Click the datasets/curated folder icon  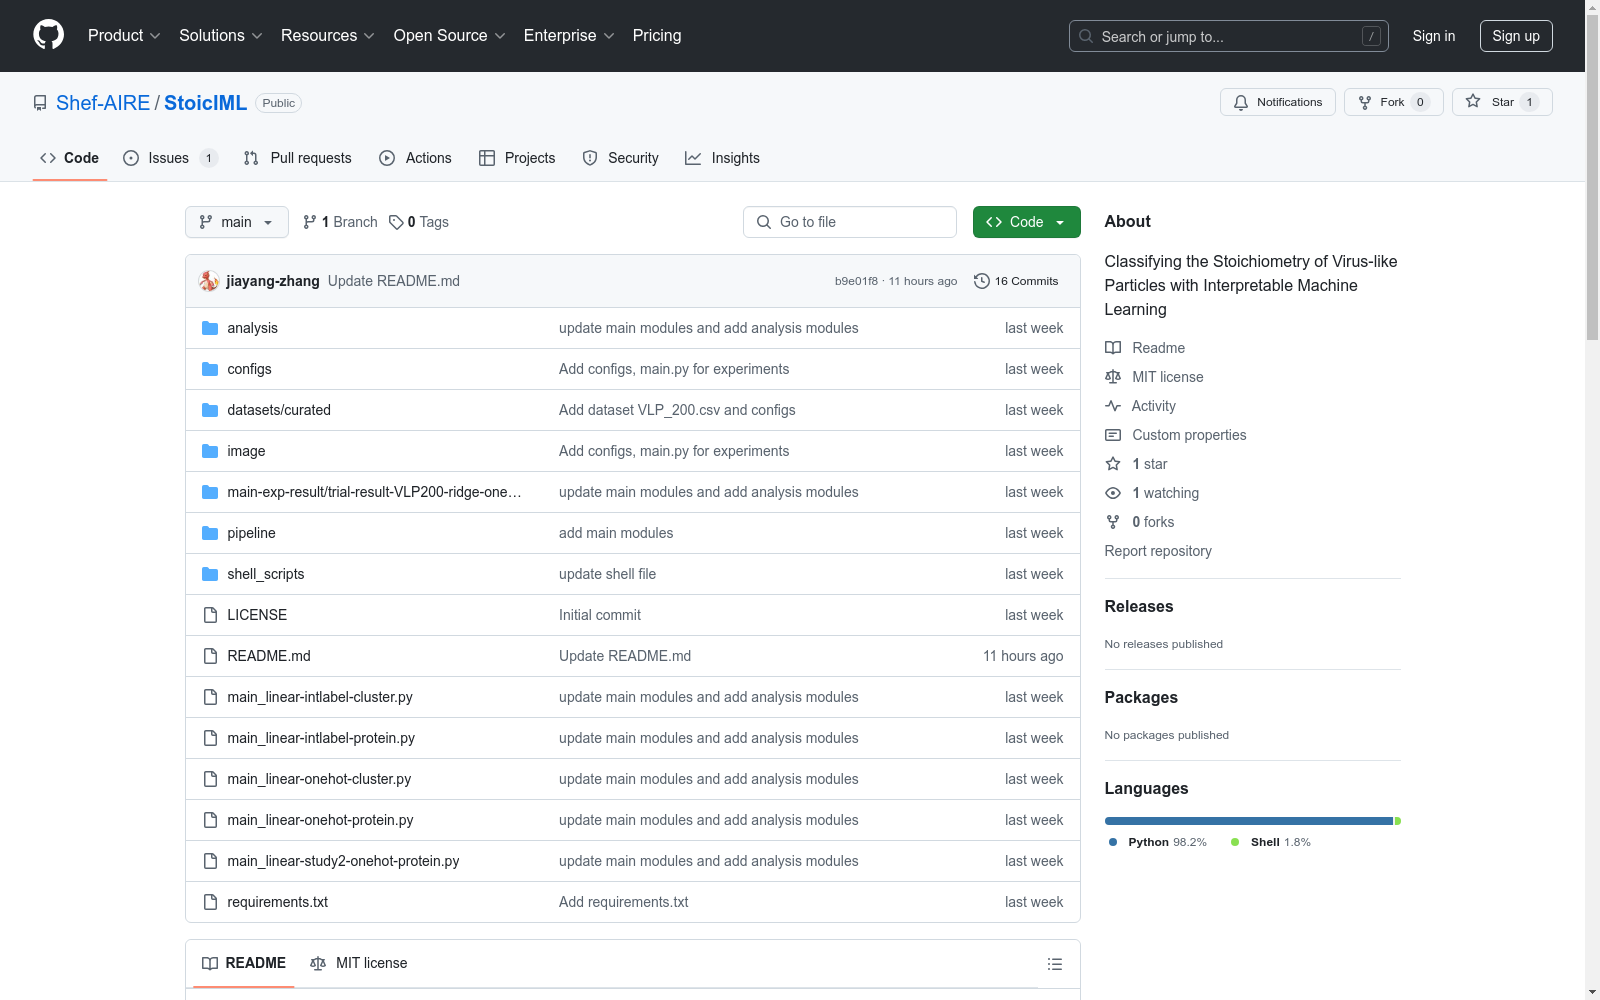[210, 410]
